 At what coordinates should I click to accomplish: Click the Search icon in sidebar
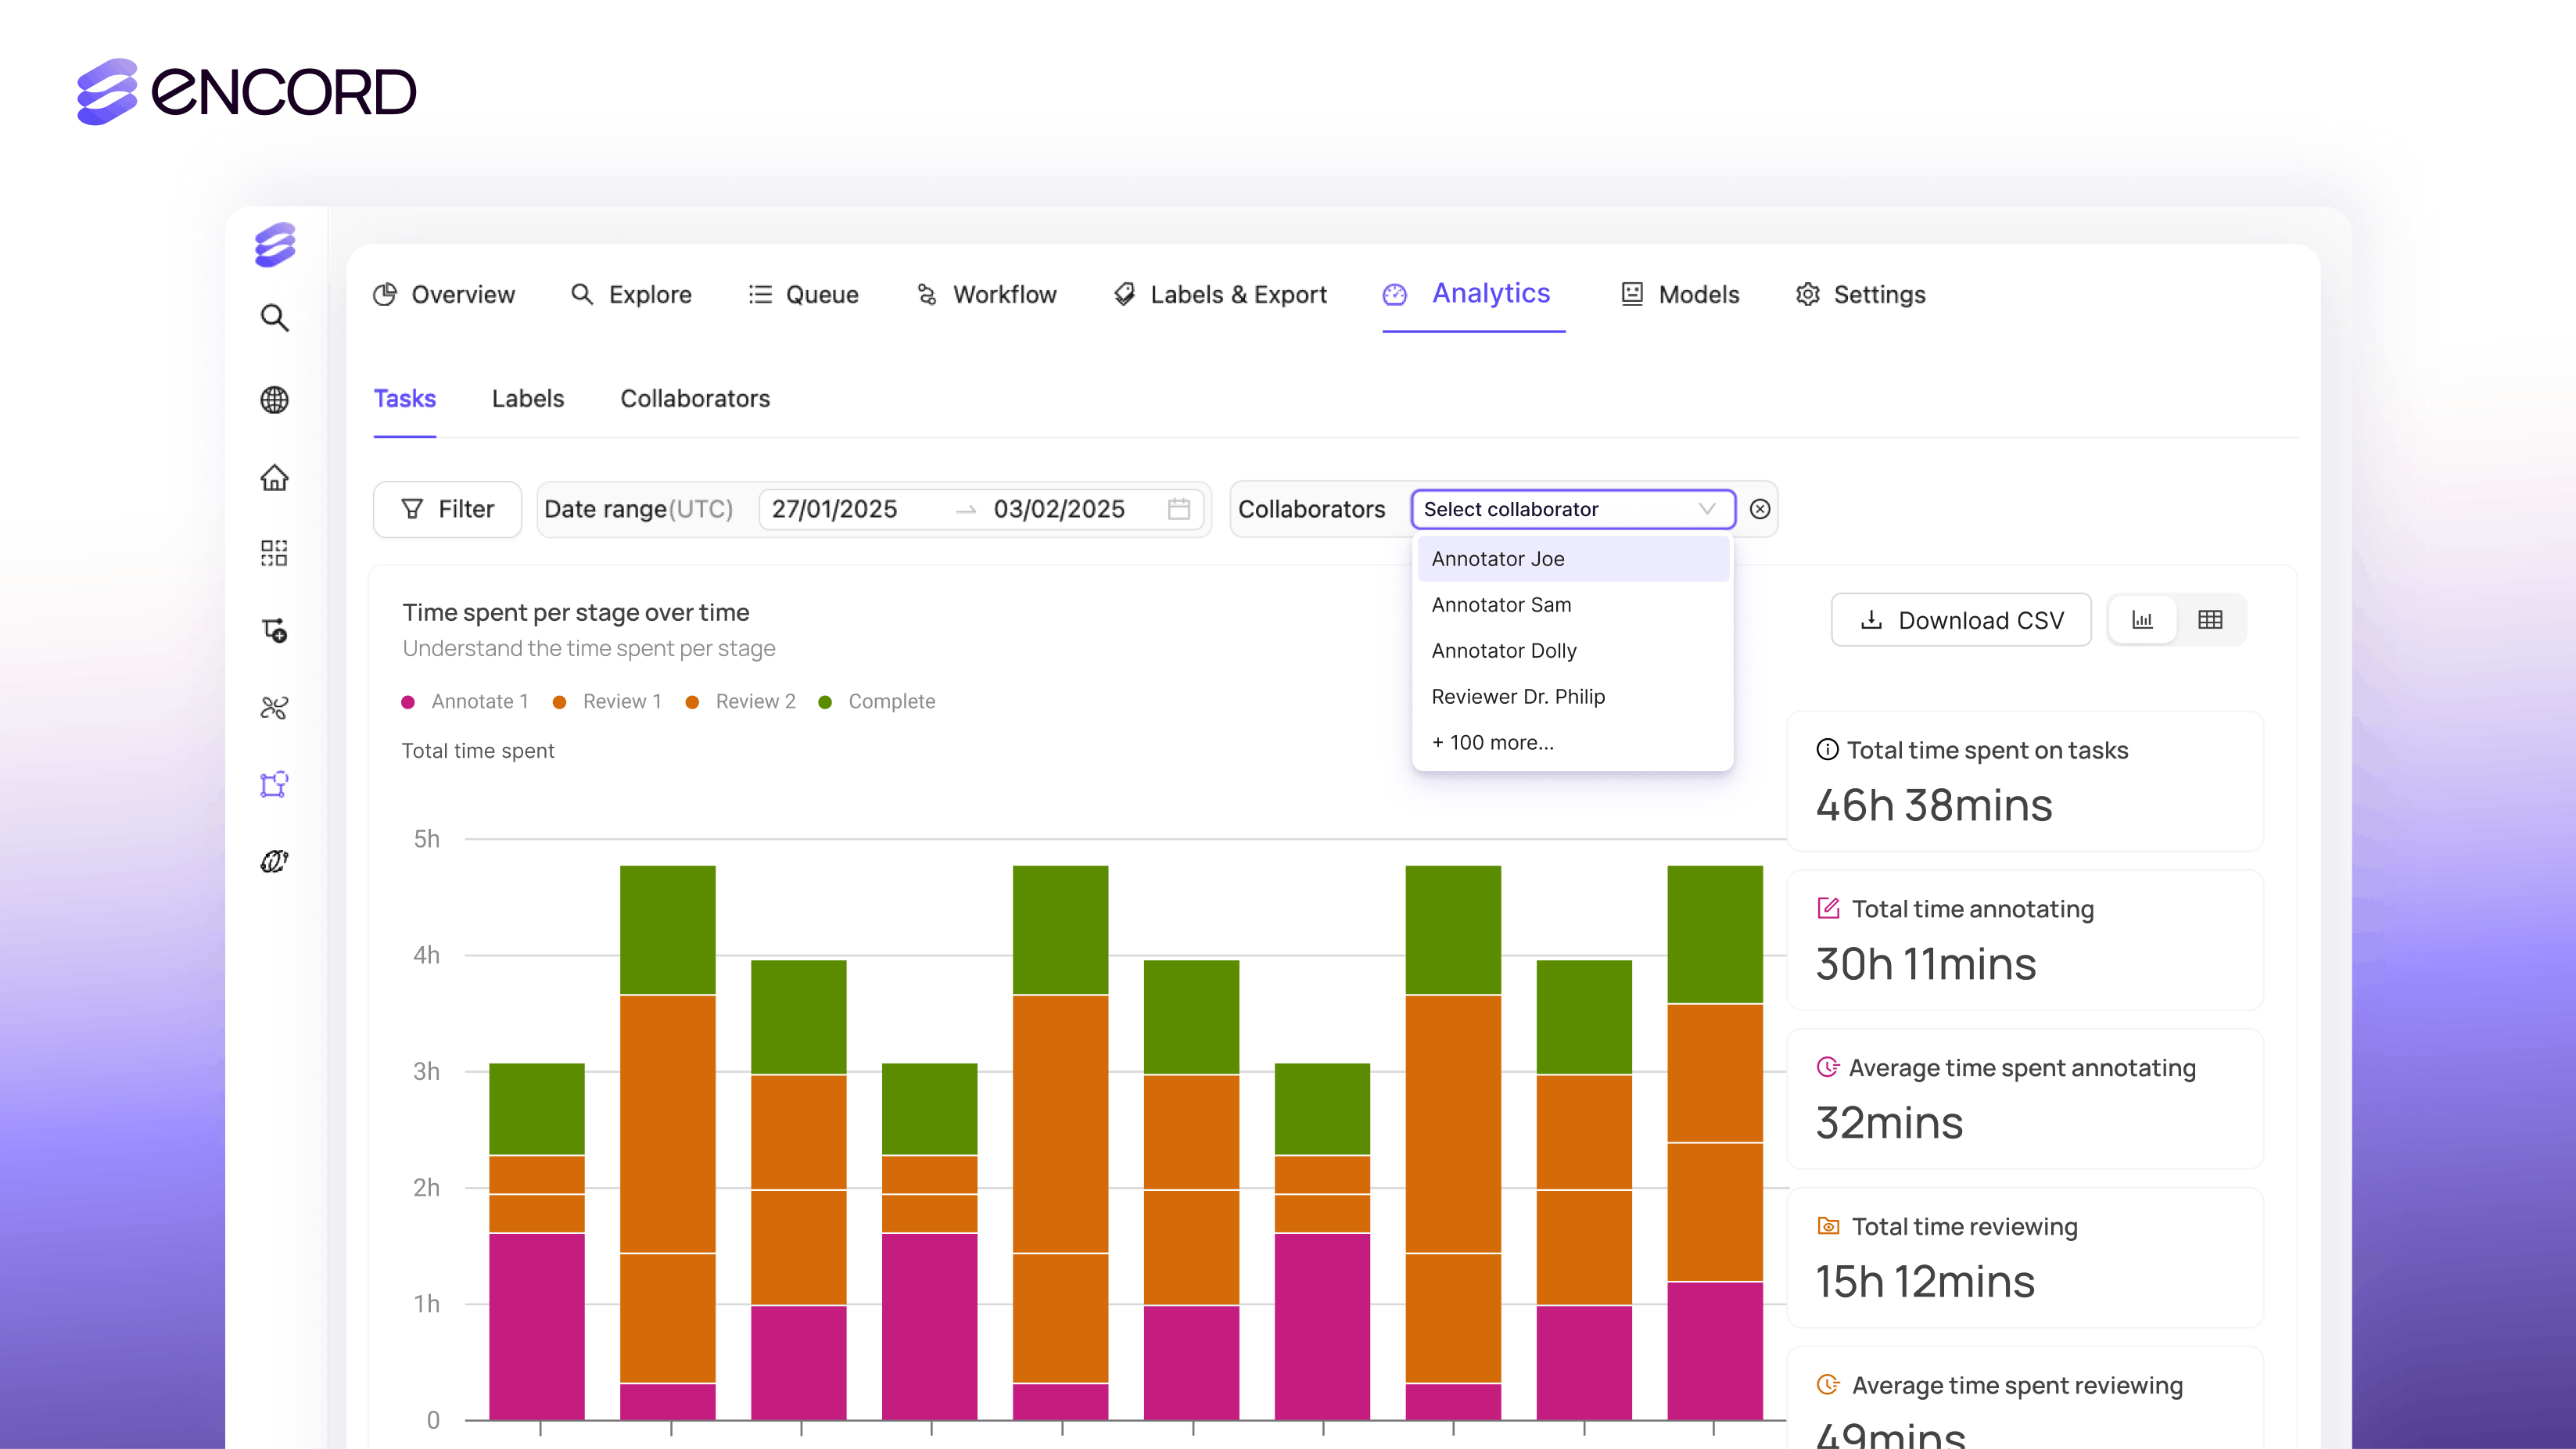click(x=274, y=317)
